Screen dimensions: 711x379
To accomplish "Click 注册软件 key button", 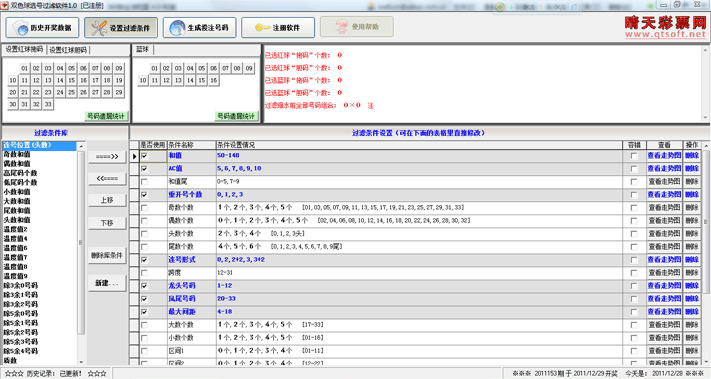I will (x=278, y=28).
